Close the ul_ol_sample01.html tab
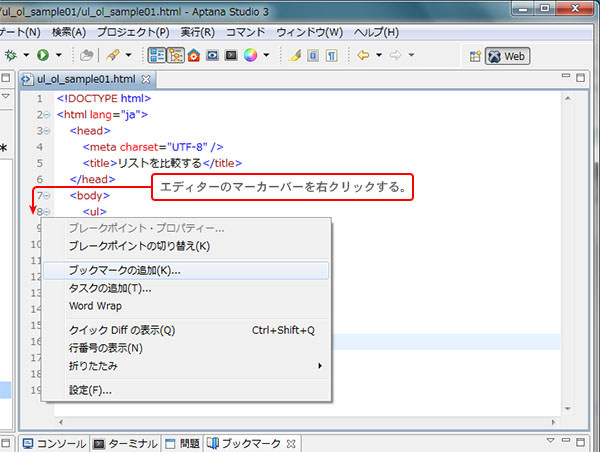600x452 pixels. click(146, 79)
